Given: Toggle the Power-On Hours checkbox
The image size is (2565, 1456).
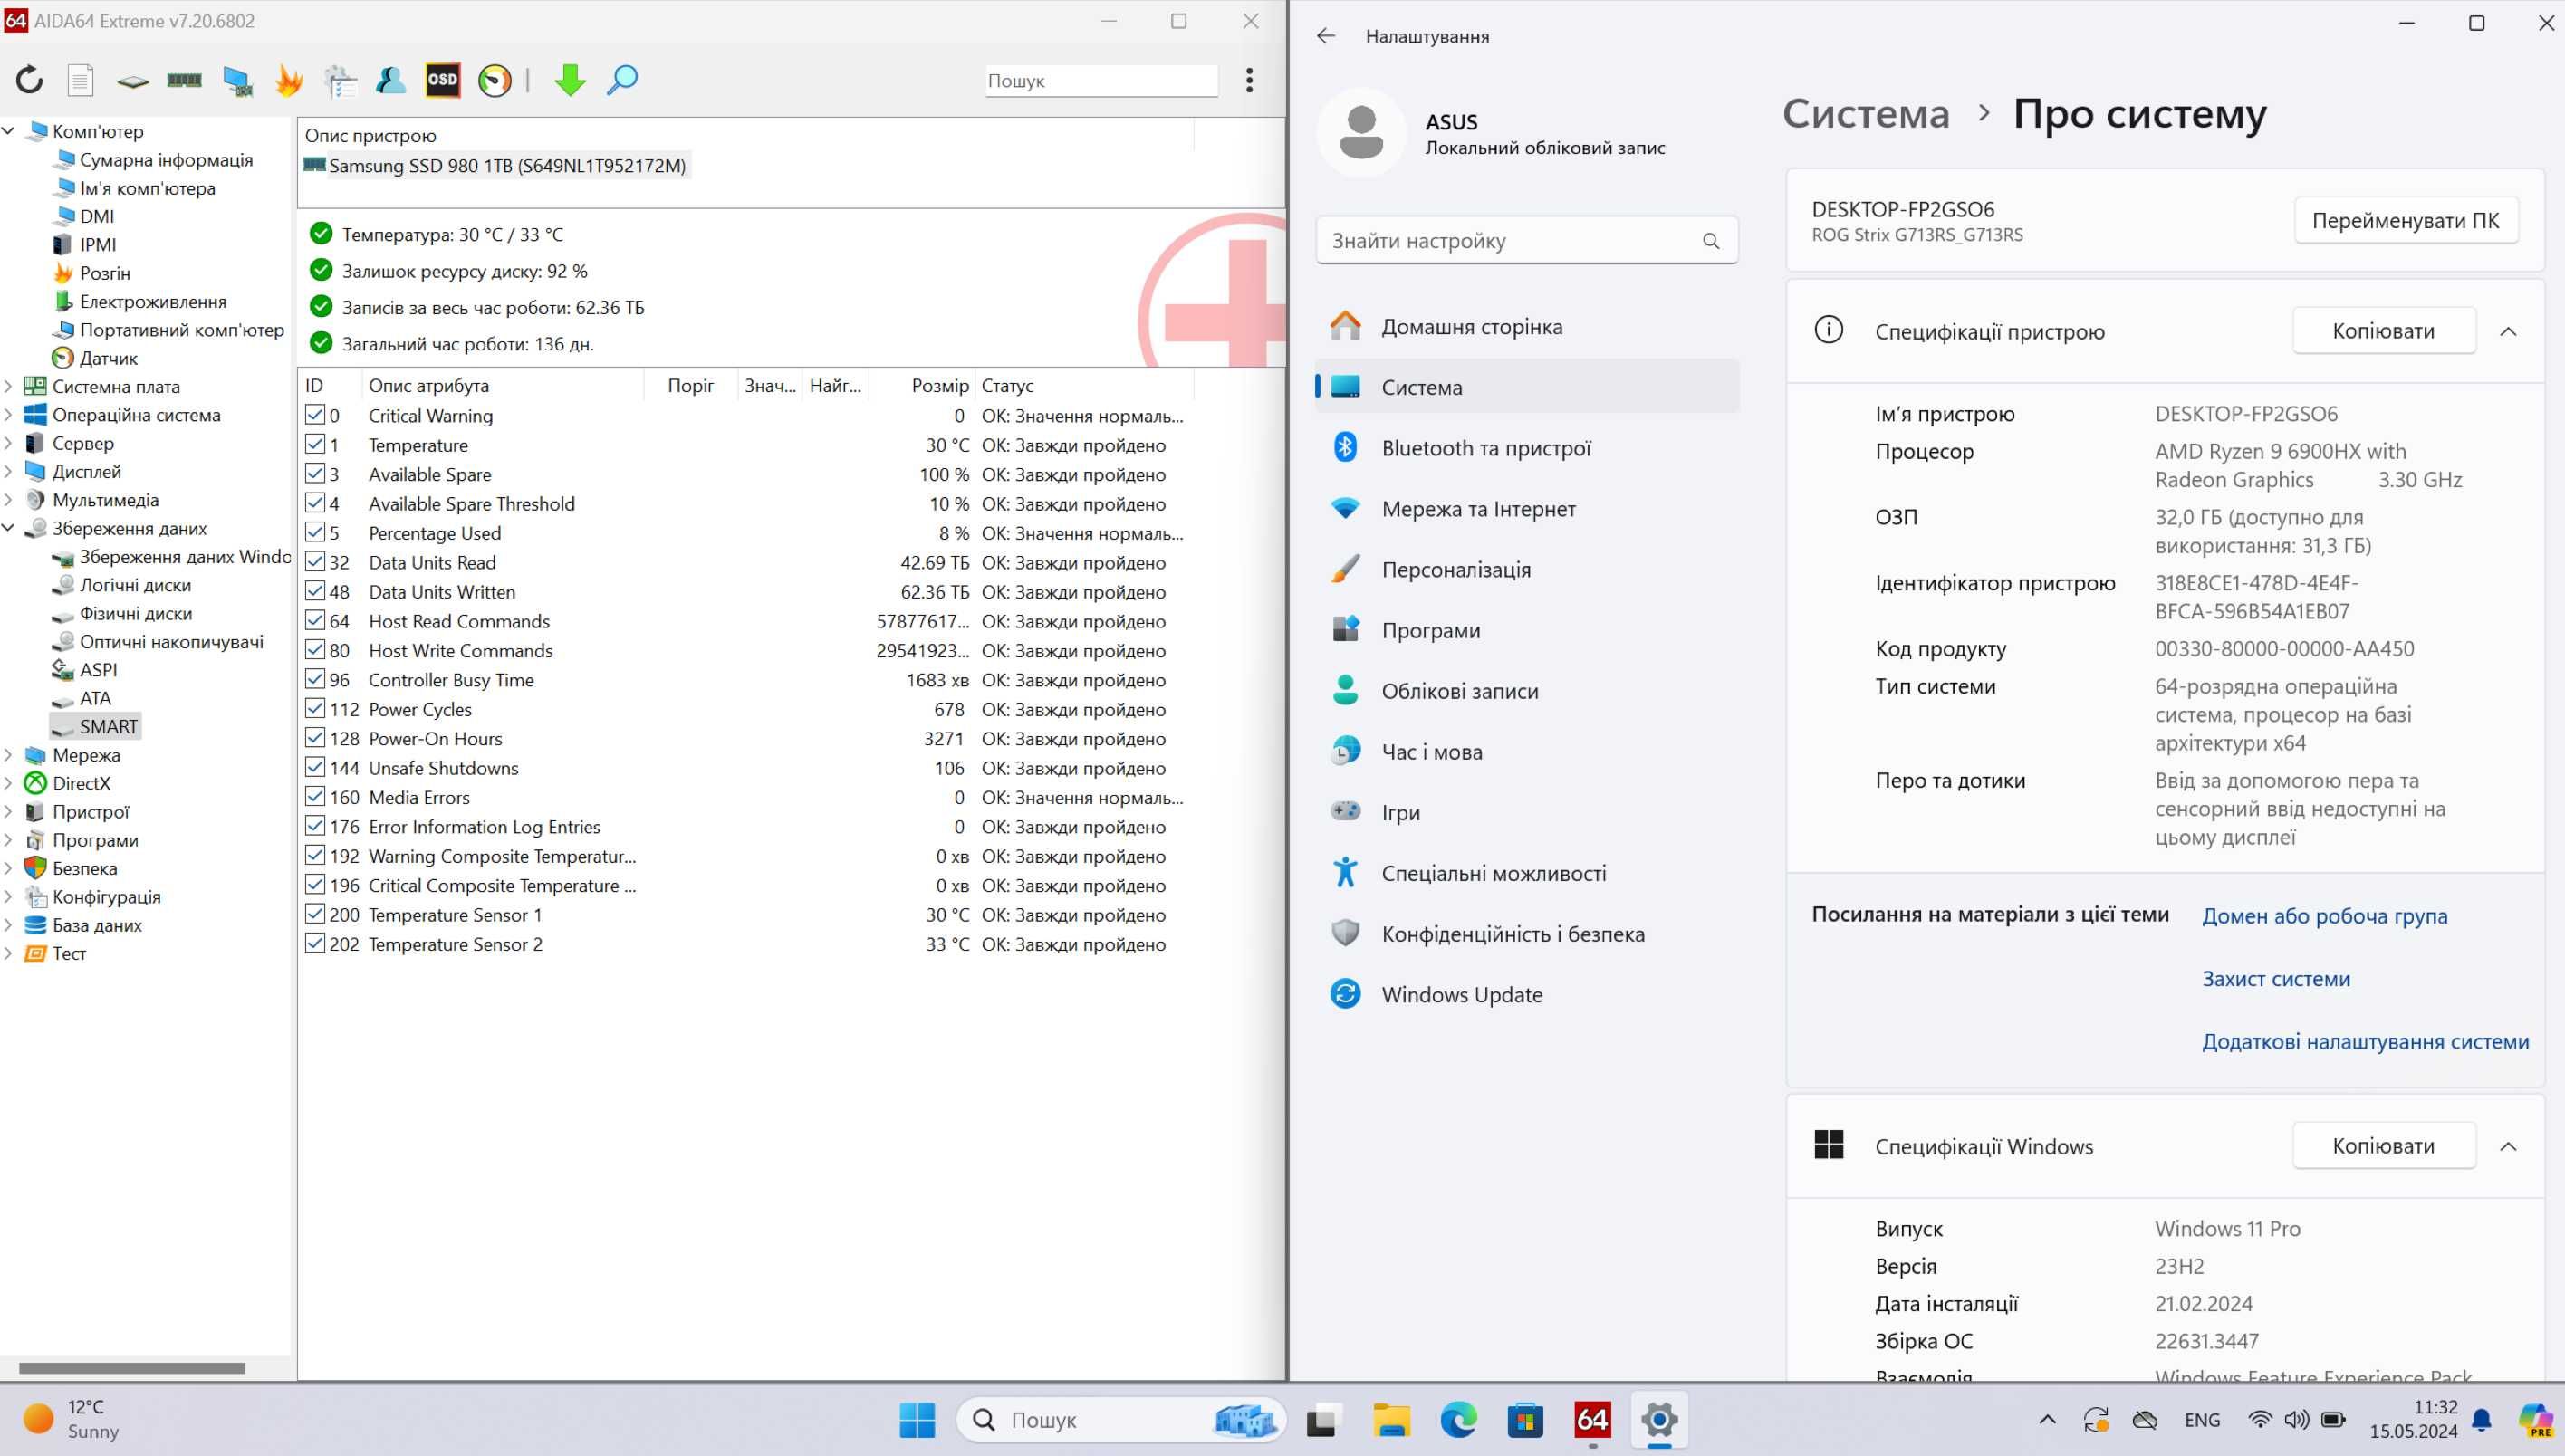Looking at the screenshot, I should 315,737.
